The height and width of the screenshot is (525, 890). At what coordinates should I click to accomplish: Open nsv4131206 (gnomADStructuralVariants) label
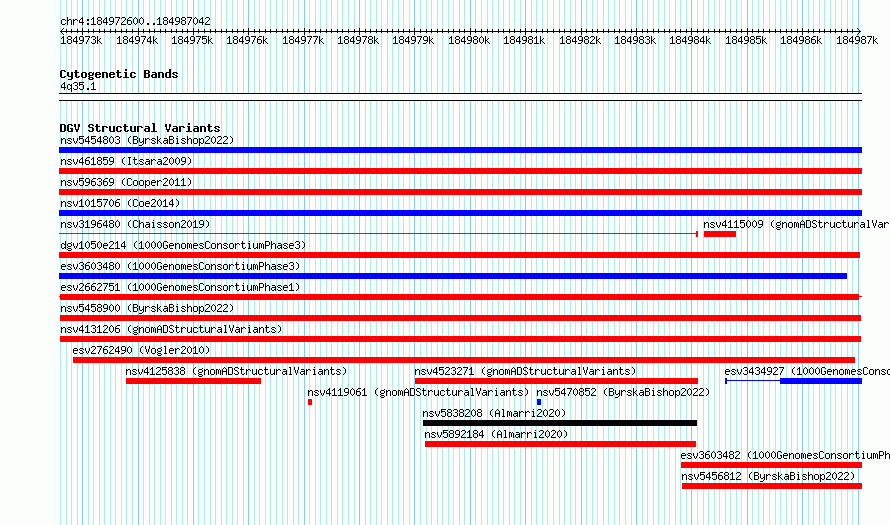[171, 329]
